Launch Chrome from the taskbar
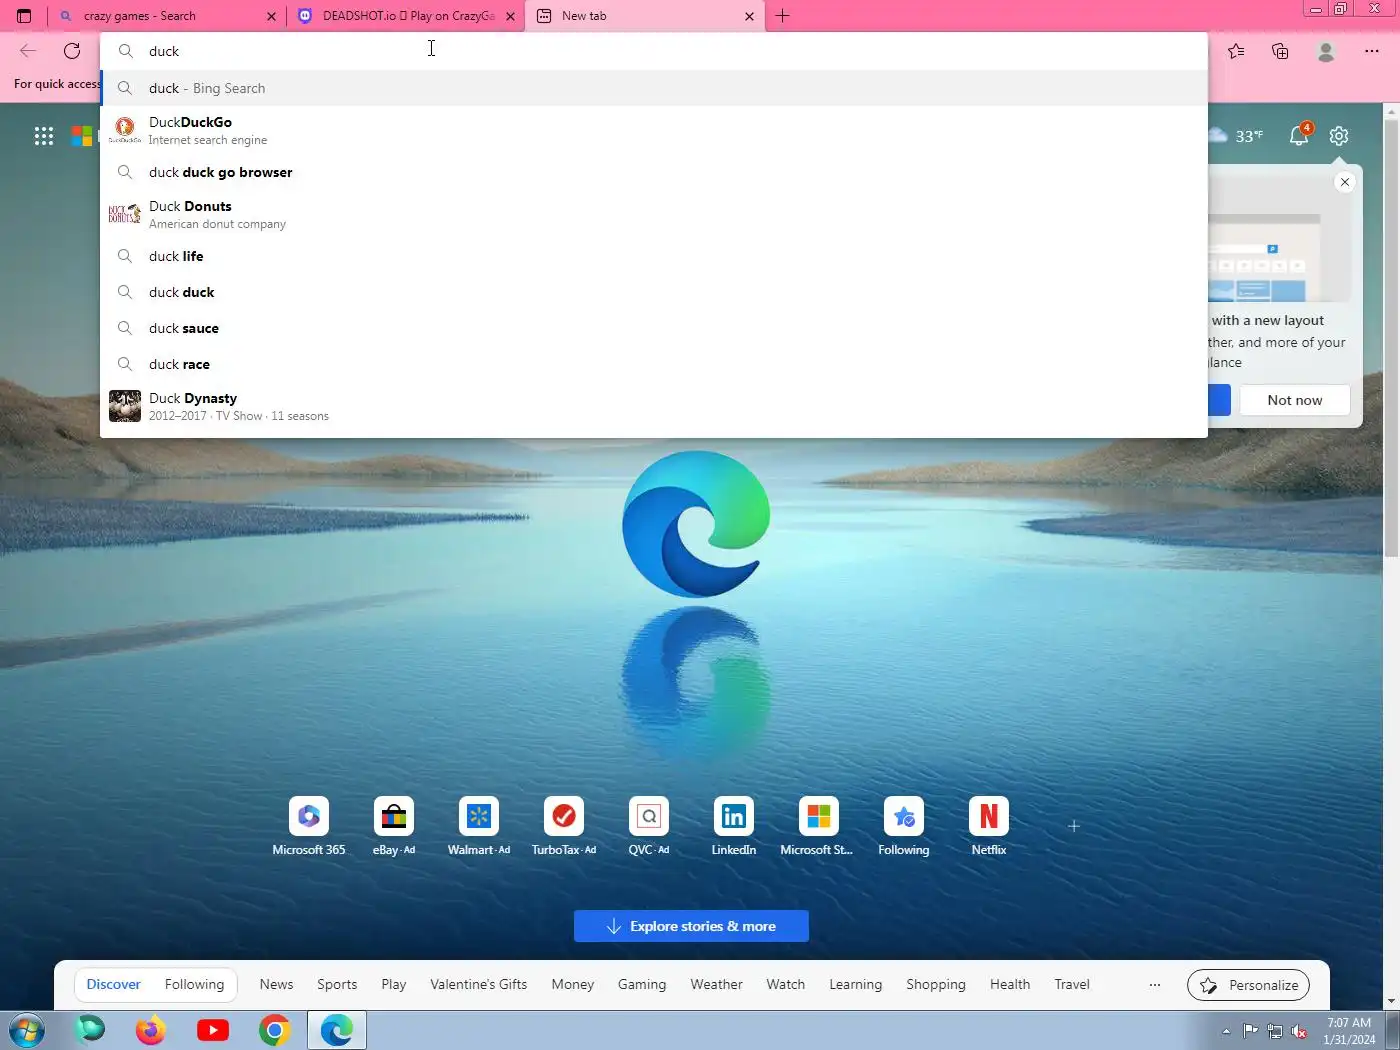This screenshot has height=1050, width=1400. coord(275,1030)
